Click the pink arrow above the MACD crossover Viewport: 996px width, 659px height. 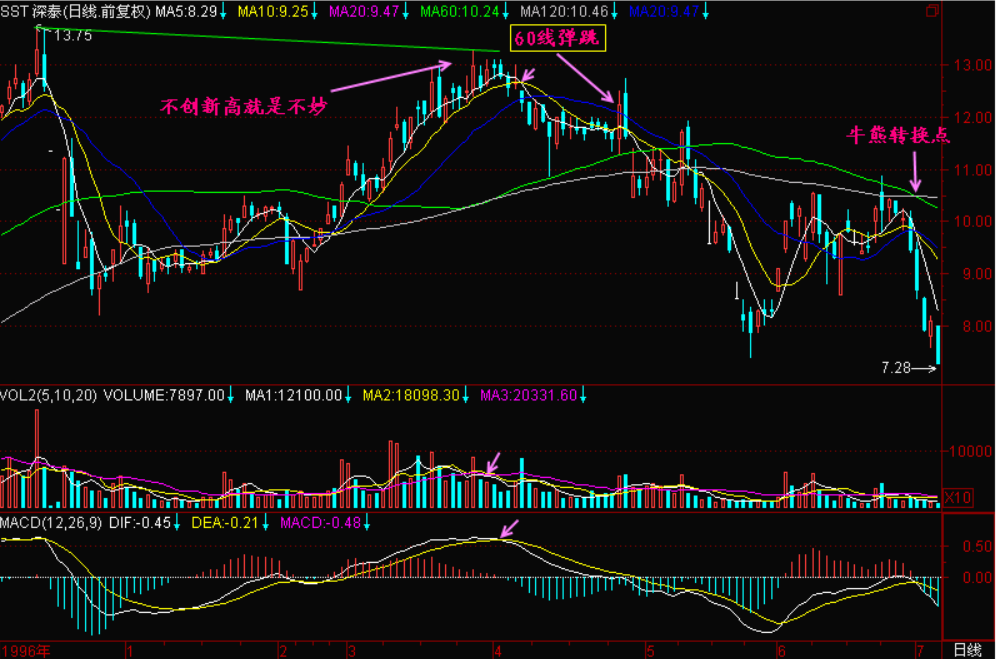click(509, 528)
